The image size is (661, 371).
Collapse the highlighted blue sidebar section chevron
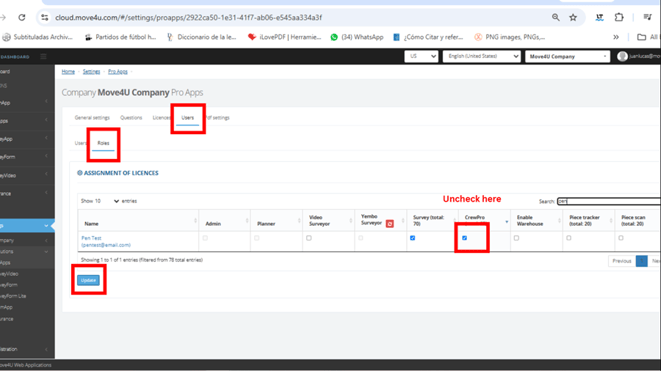pyautogui.click(x=46, y=226)
